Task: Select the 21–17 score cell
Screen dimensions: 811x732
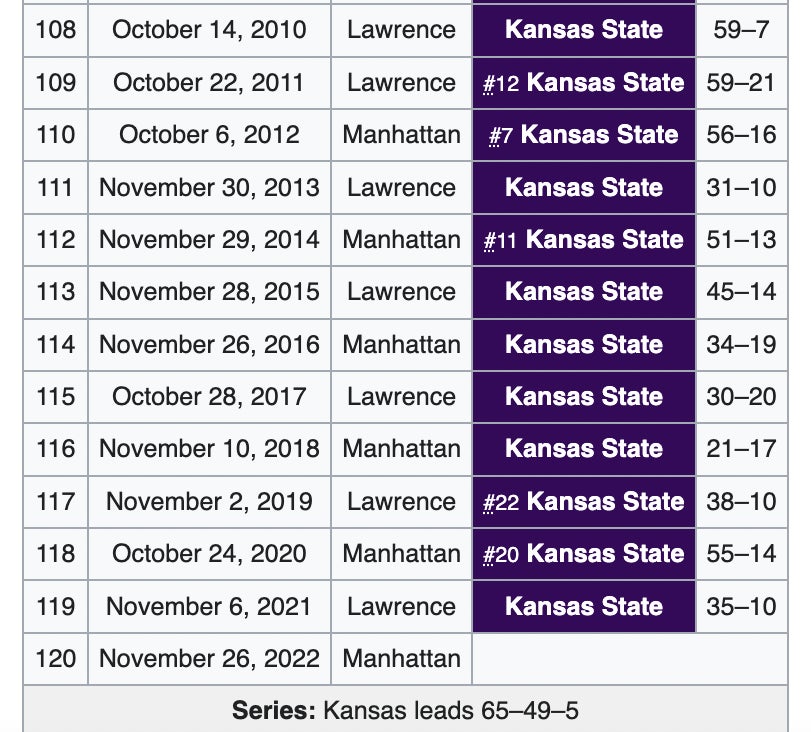Action: click(x=741, y=449)
